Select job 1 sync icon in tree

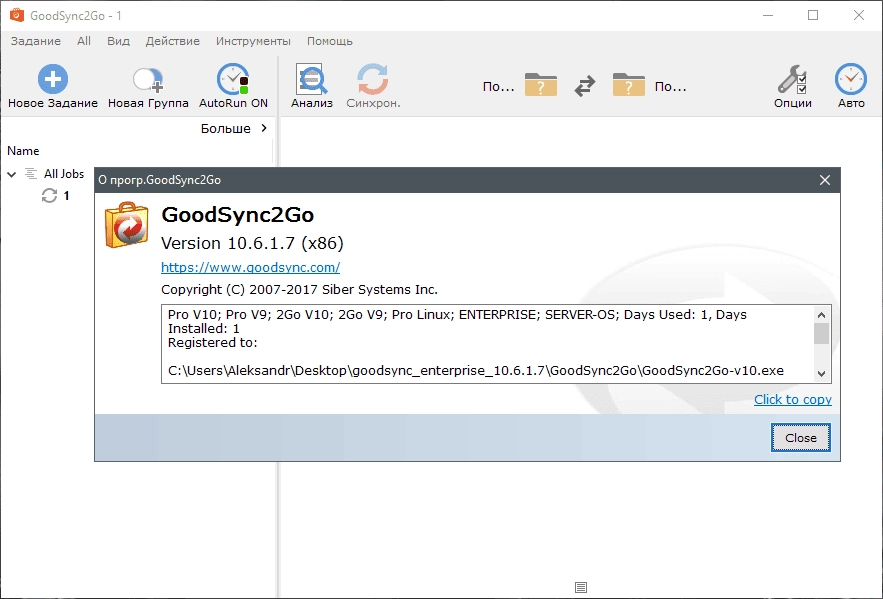50,195
